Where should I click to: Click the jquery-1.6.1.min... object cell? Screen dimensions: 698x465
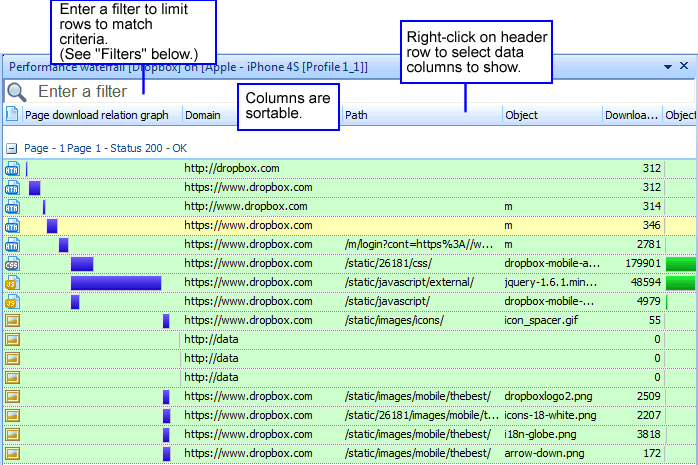(551, 282)
